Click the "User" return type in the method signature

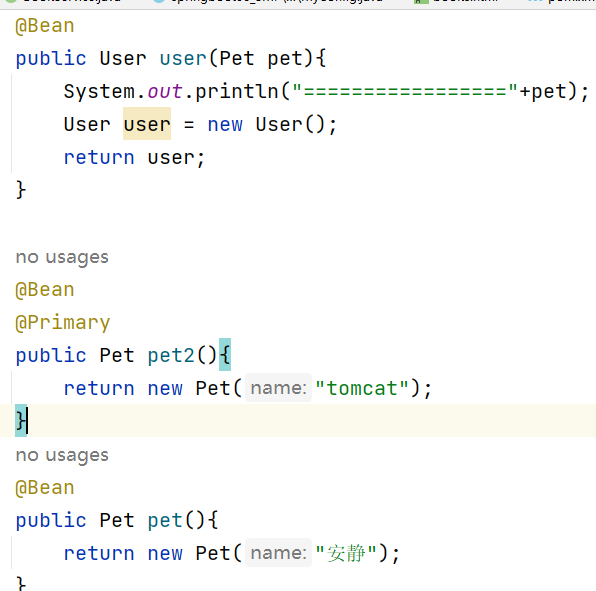tap(123, 59)
